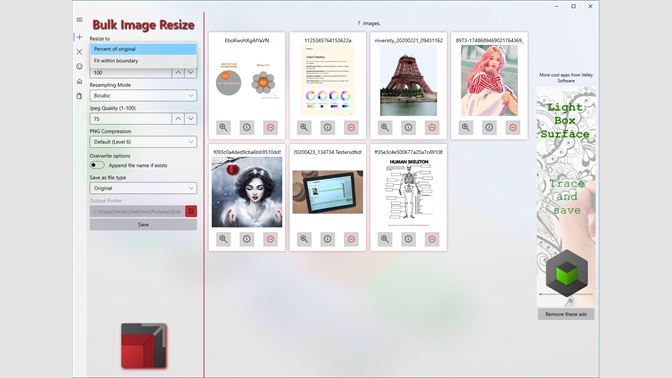Decrease the Jpeg Quality value
This screenshot has width=672, height=378.
coord(191,119)
